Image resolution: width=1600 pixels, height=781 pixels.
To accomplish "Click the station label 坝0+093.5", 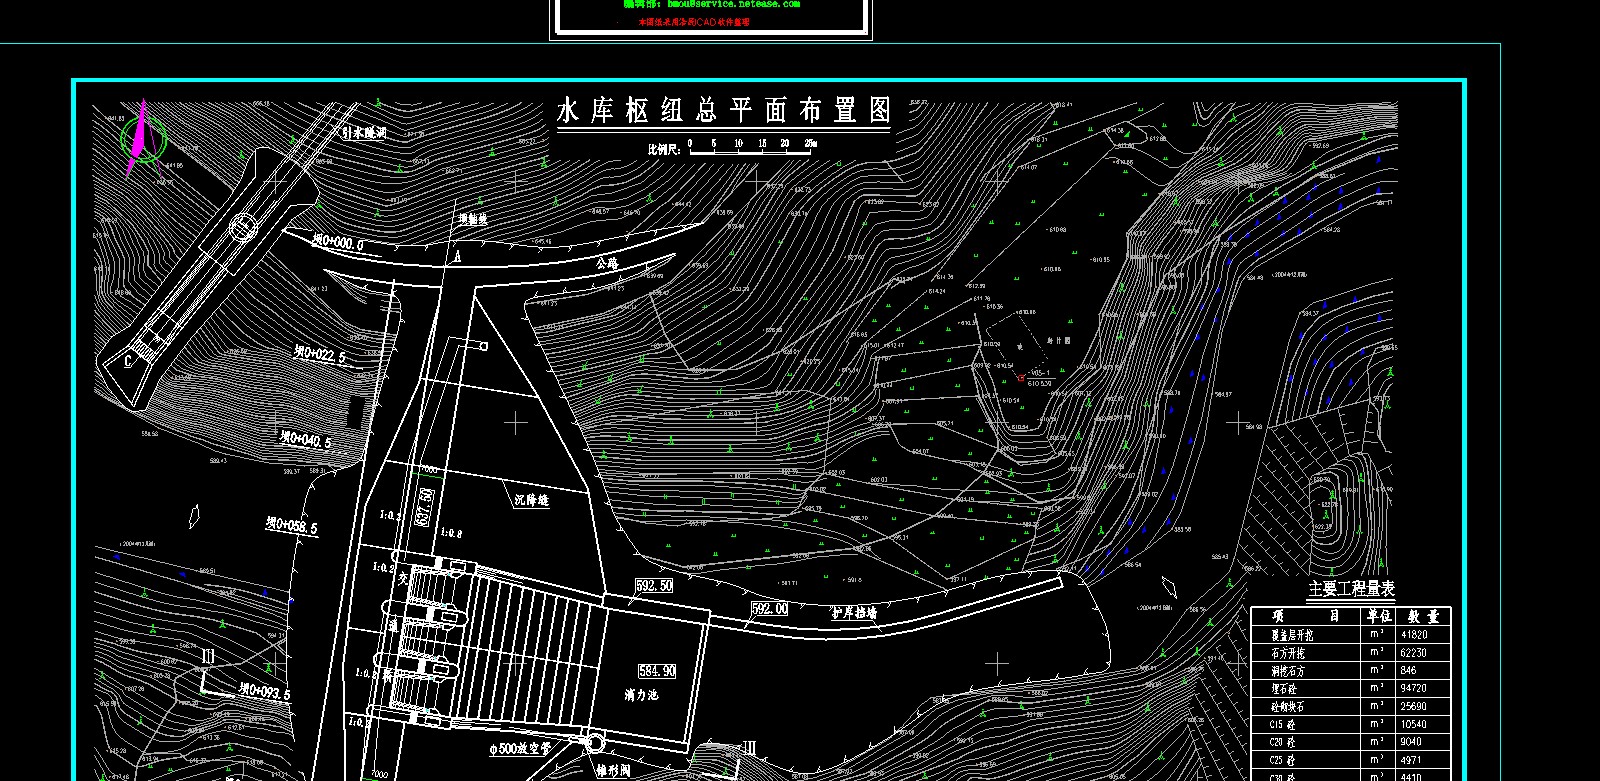I will [265, 691].
